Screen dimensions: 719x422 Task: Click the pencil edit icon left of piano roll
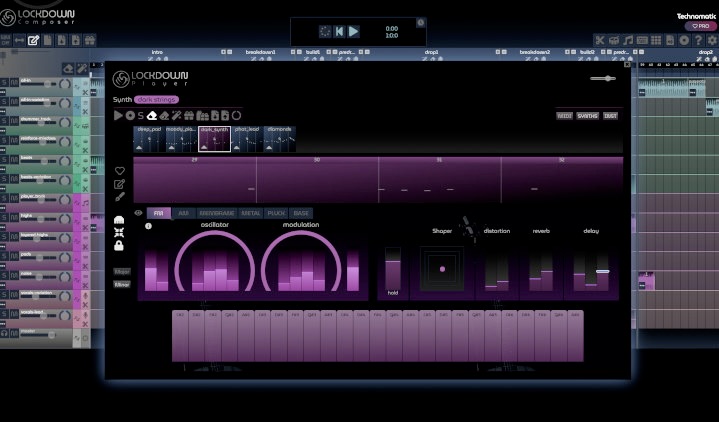(x=119, y=184)
